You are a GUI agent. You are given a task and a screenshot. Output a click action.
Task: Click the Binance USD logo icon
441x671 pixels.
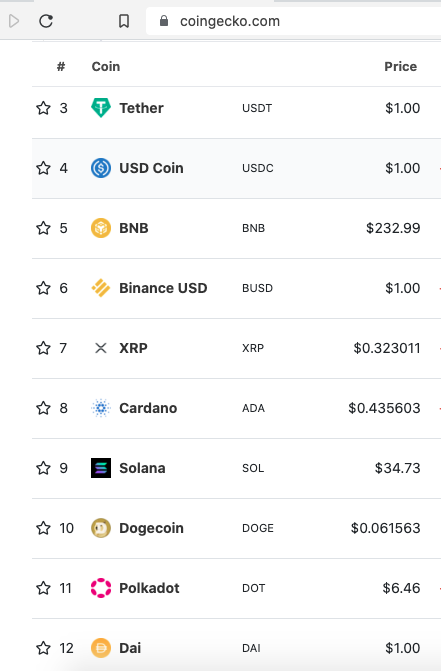click(101, 288)
